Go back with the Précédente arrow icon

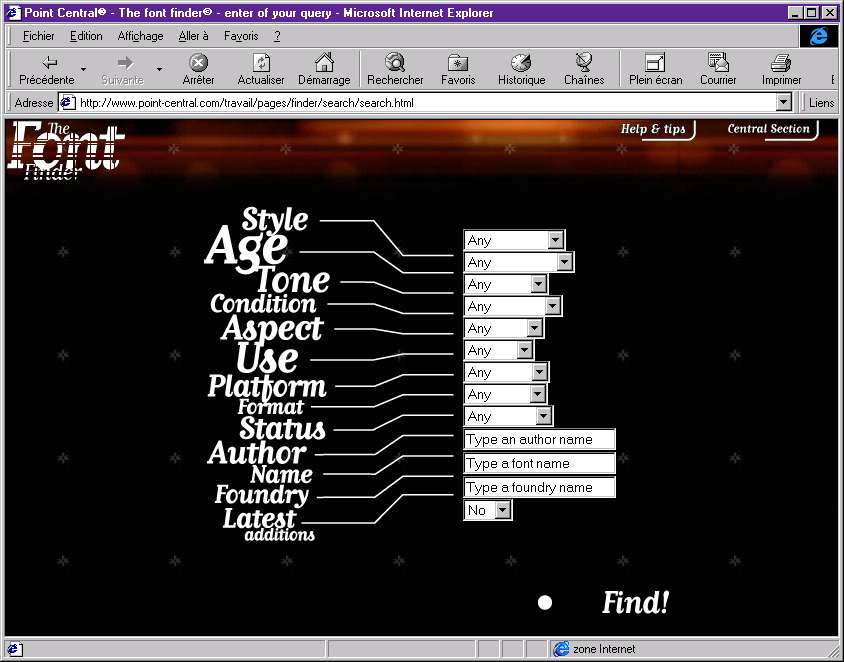pos(49,62)
